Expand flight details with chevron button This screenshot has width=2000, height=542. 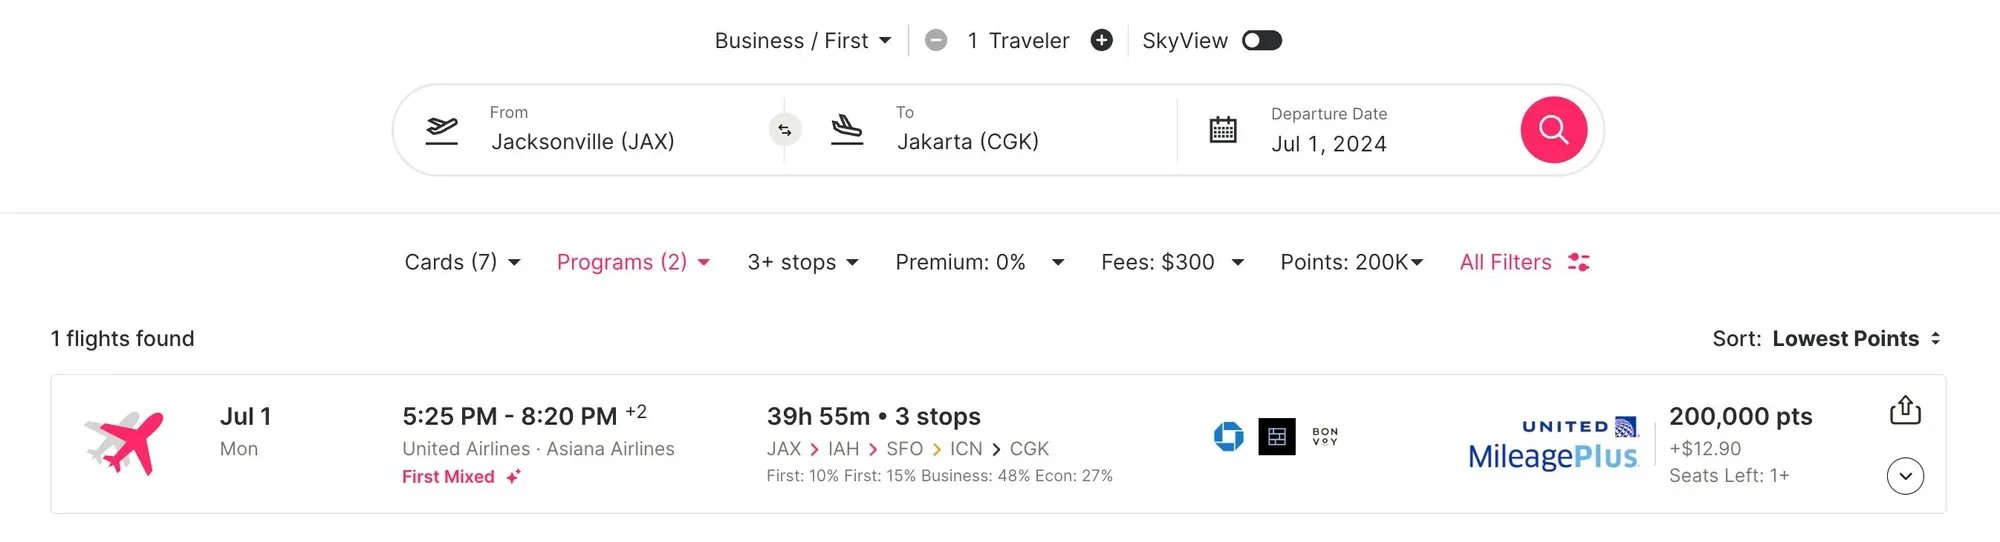point(1905,476)
